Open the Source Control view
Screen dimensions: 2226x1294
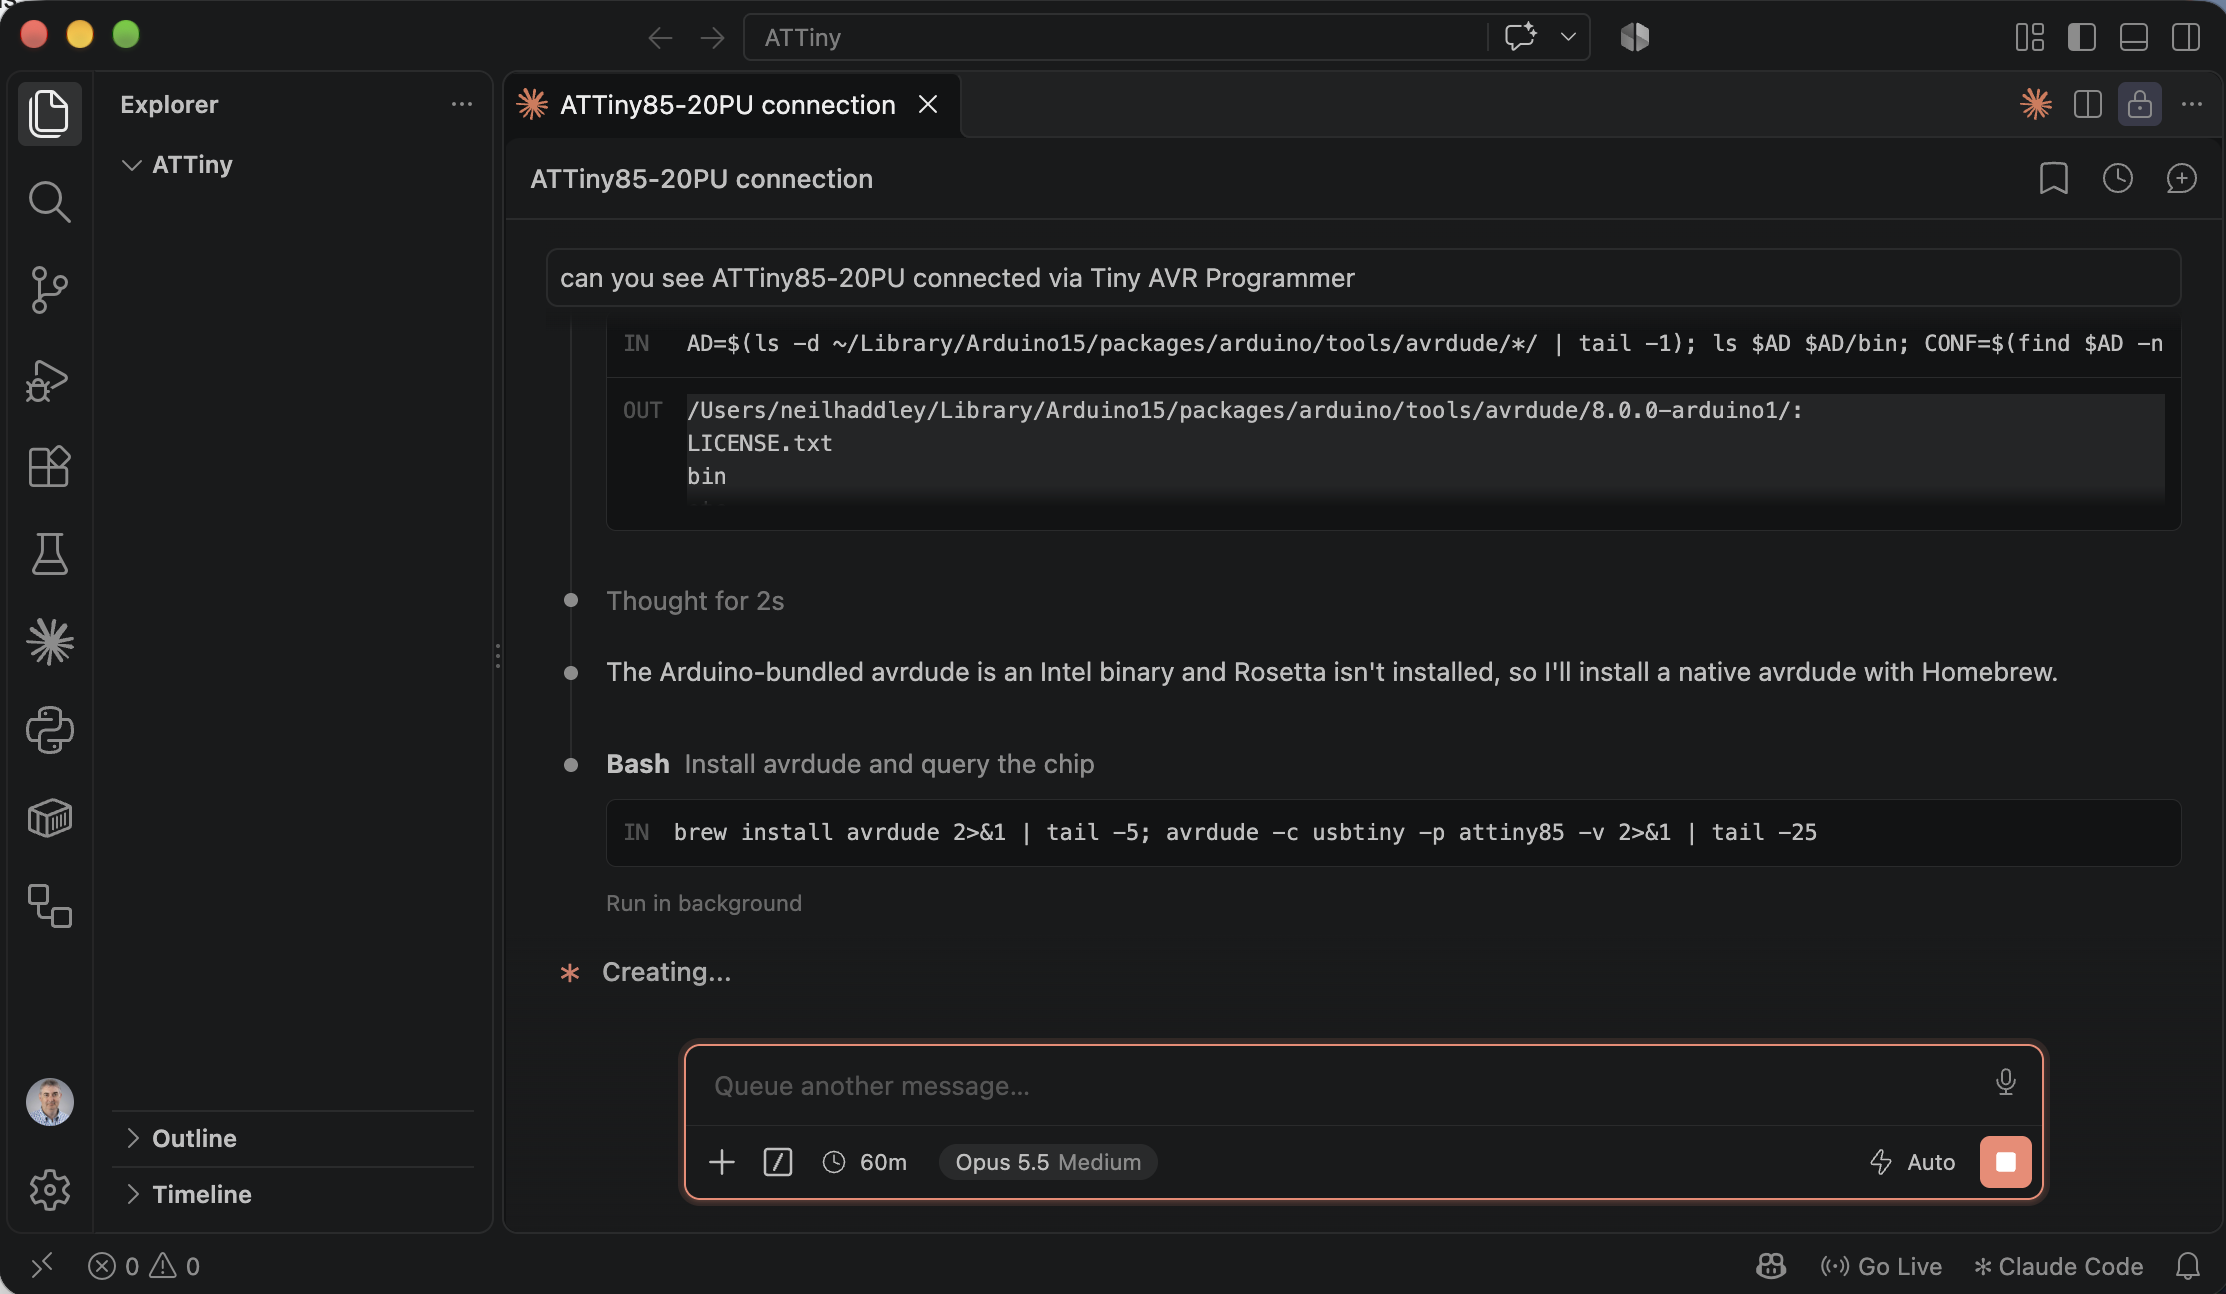pyautogui.click(x=49, y=290)
